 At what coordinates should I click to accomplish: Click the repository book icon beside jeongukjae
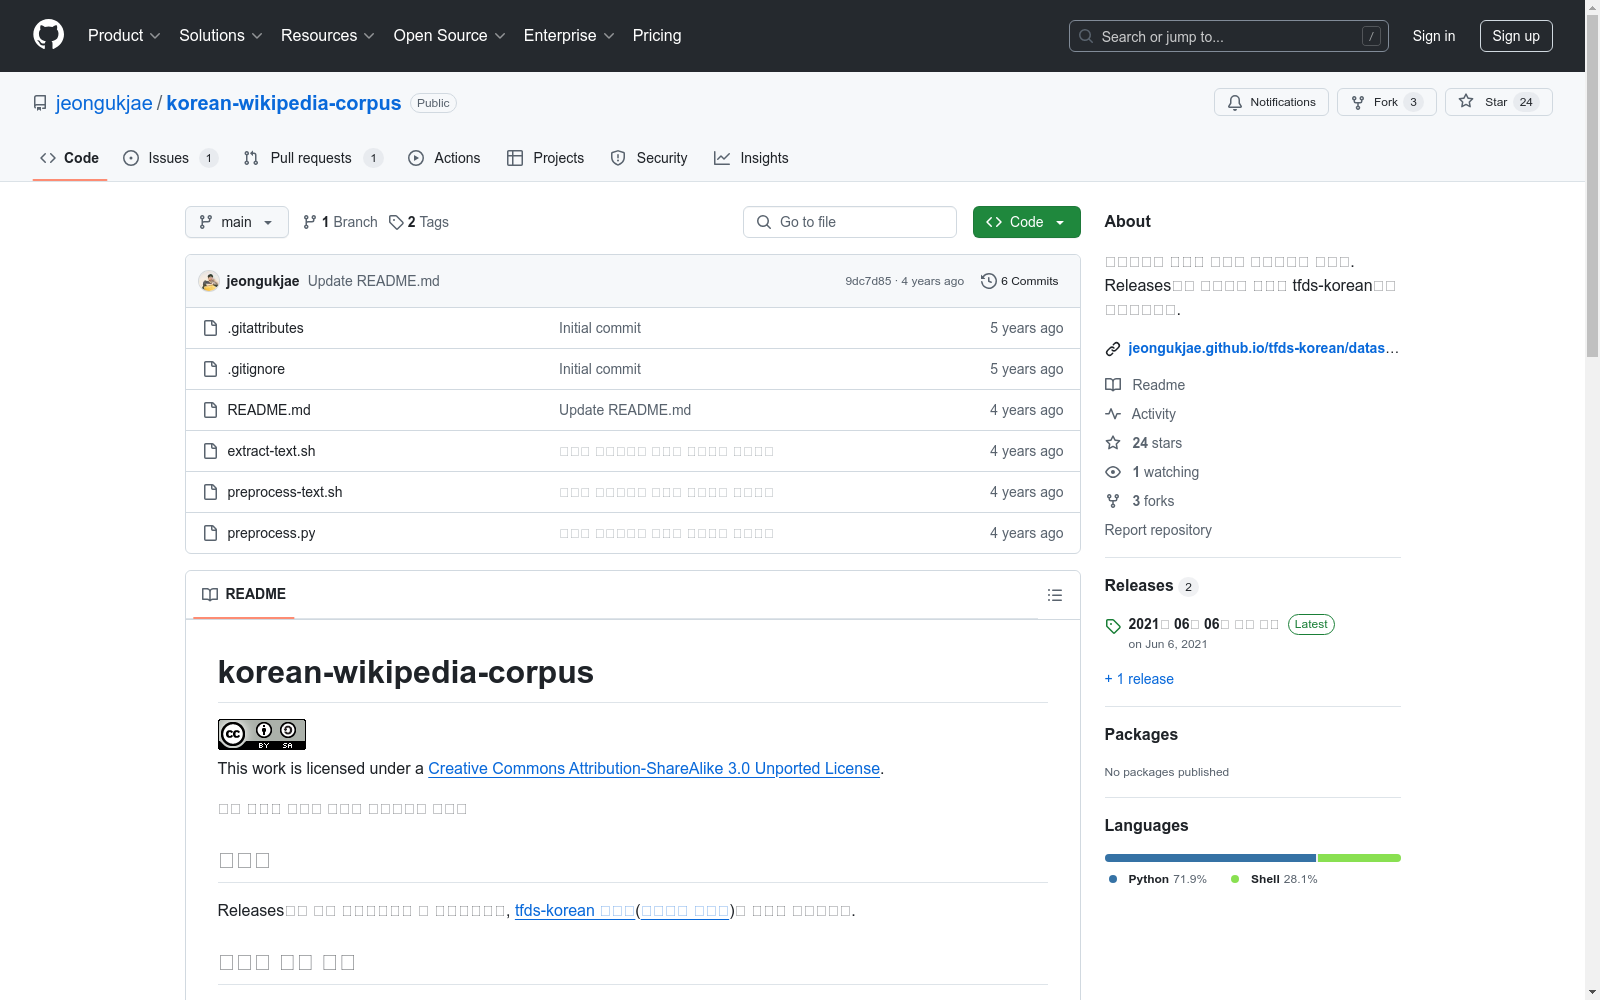pyautogui.click(x=40, y=103)
